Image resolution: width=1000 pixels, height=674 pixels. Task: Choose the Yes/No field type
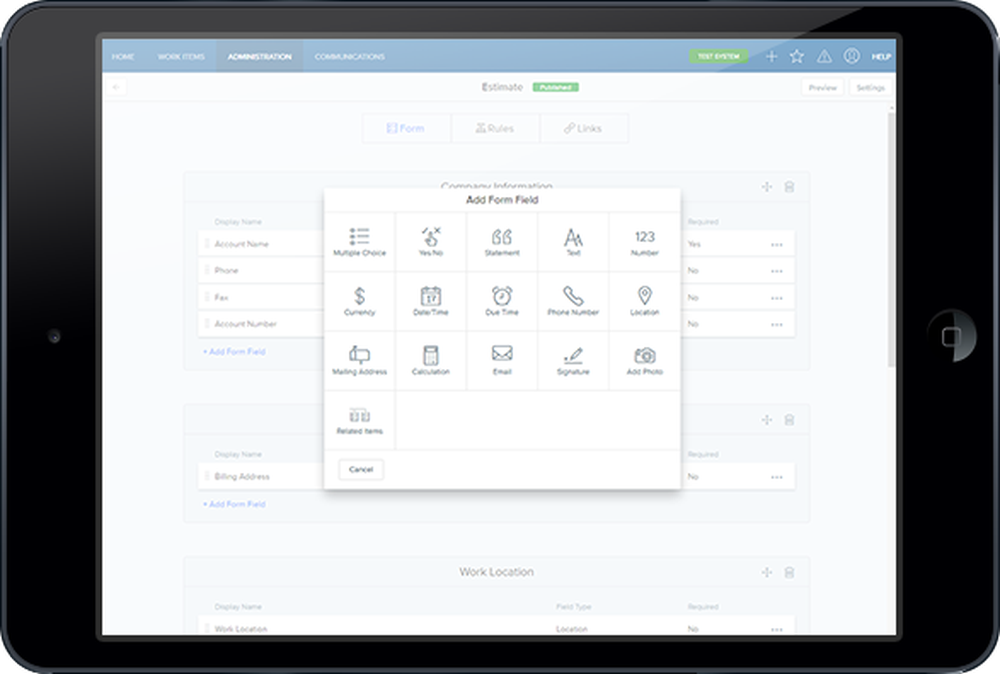pos(431,242)
